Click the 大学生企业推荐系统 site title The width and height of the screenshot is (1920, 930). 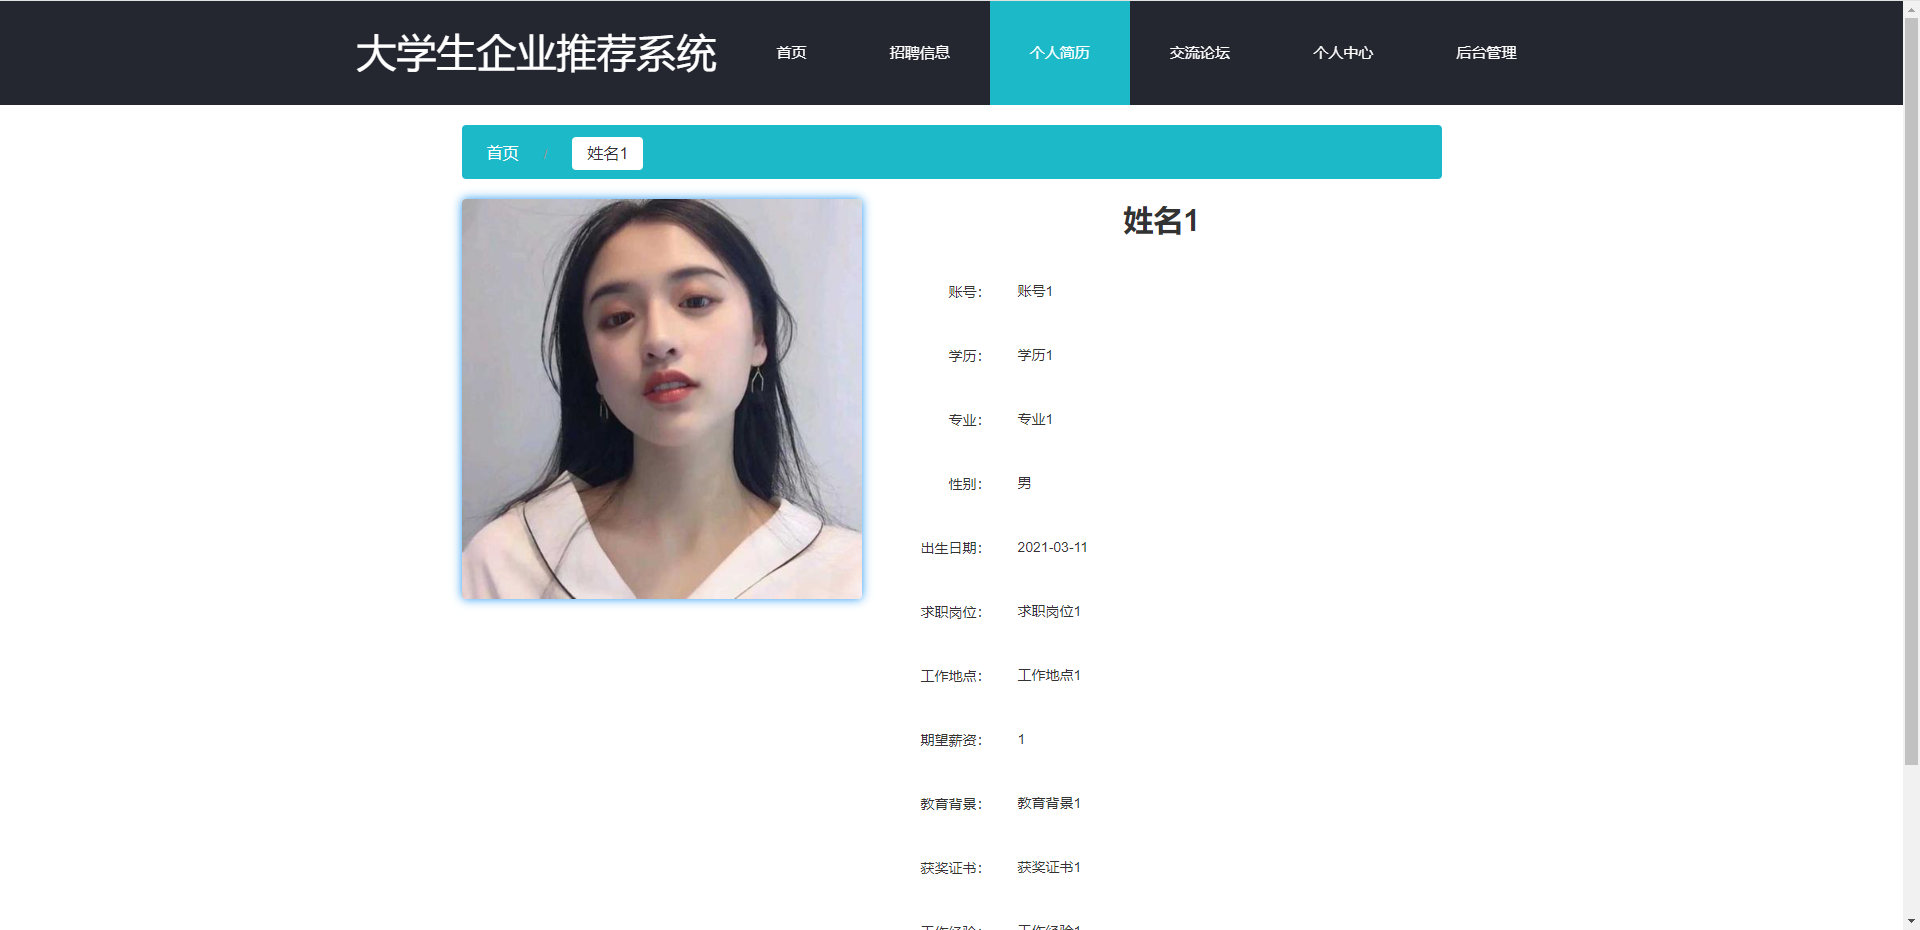point(536,54)
